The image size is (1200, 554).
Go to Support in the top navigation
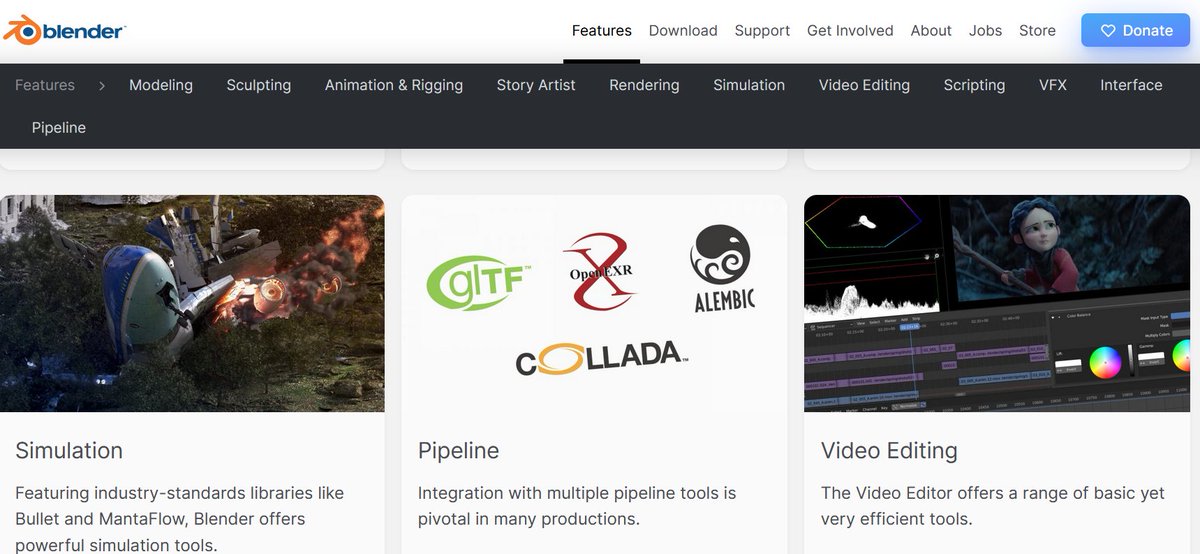coord(762,31)
